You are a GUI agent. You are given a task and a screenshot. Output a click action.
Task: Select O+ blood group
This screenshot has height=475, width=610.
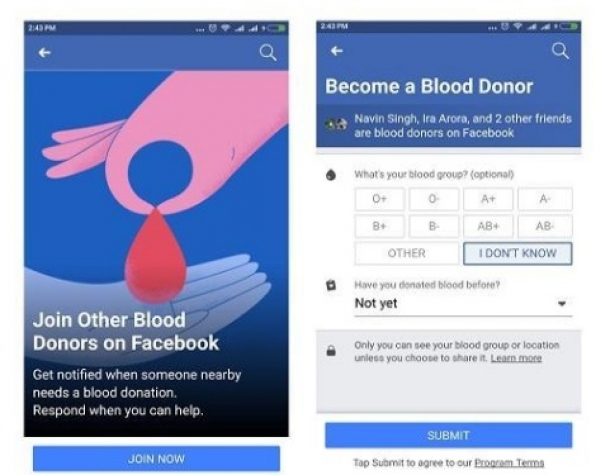(x=379, y=199)
